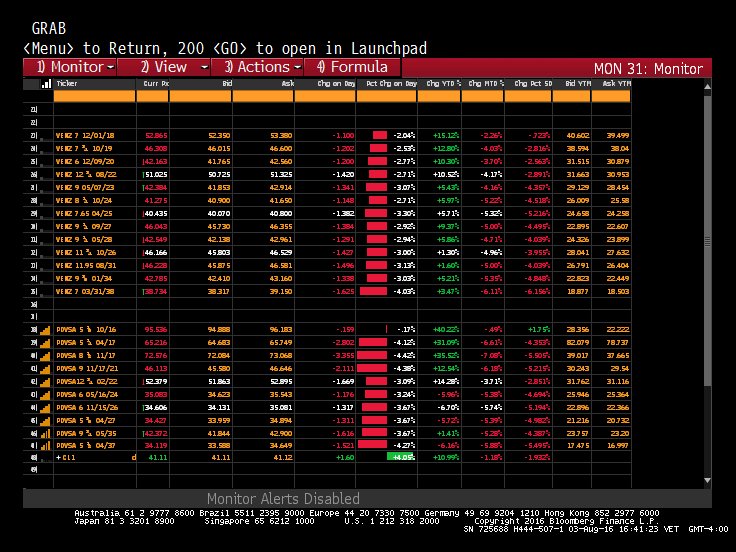736x552 pixels.
Task: Select ticker PDVSA 6 11/15/26
Action: coord(87,408)
